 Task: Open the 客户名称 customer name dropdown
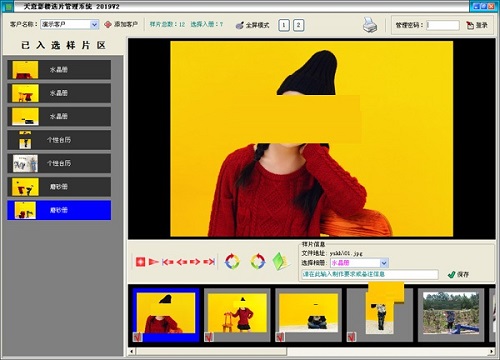[x=94, y=25]
